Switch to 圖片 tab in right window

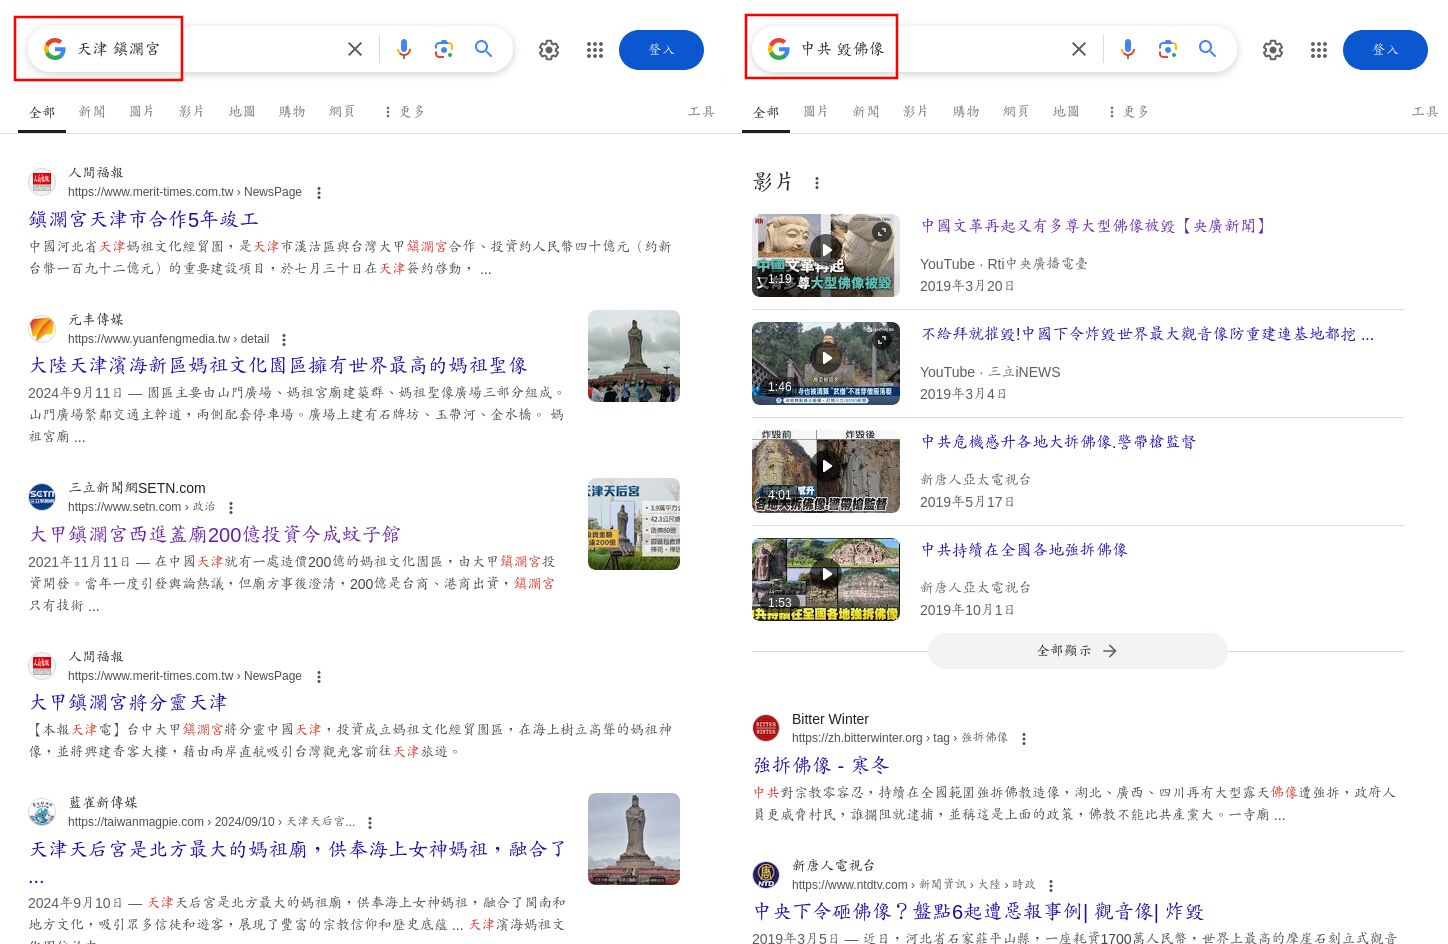tap(816, 112)
